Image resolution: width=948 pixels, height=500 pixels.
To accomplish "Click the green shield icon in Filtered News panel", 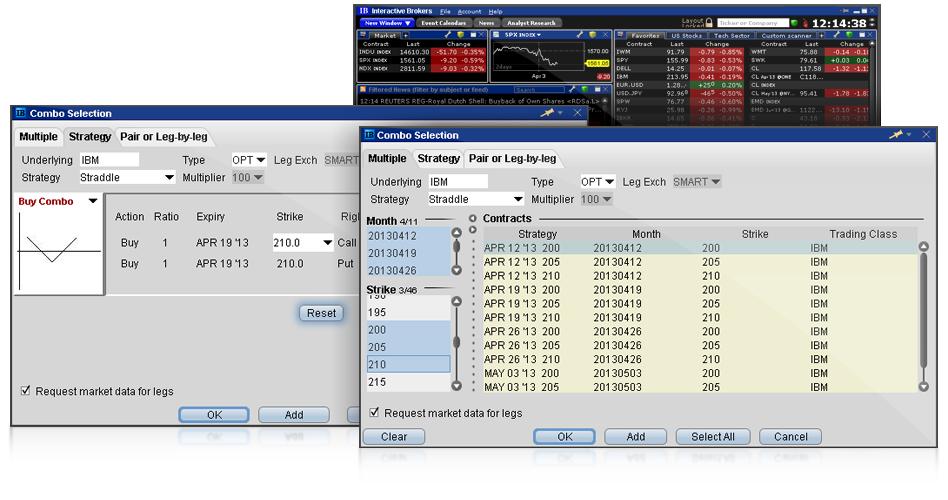I will (585, 89).
